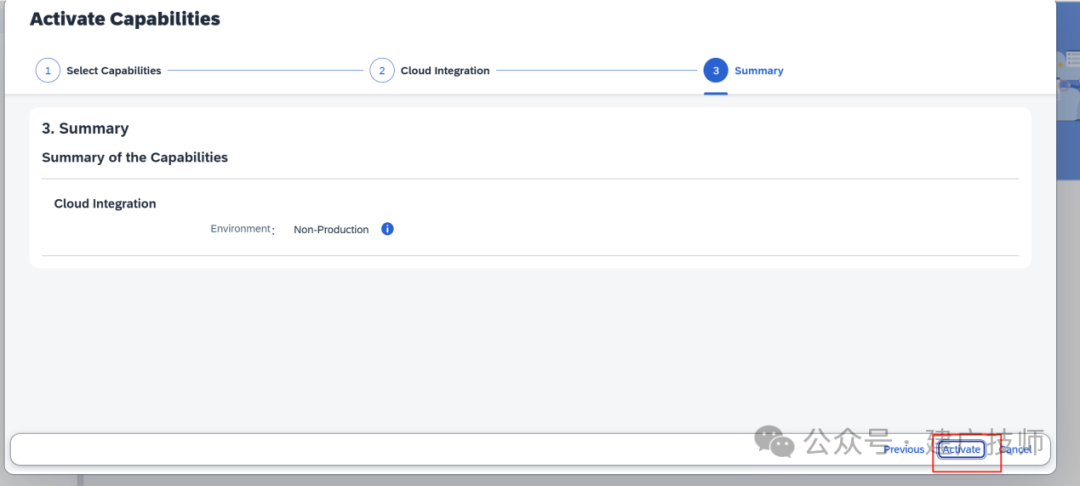
Task: Cancel the Activate Capabilities dialog
Action: pyautogui.click(x=1015, y=449)
